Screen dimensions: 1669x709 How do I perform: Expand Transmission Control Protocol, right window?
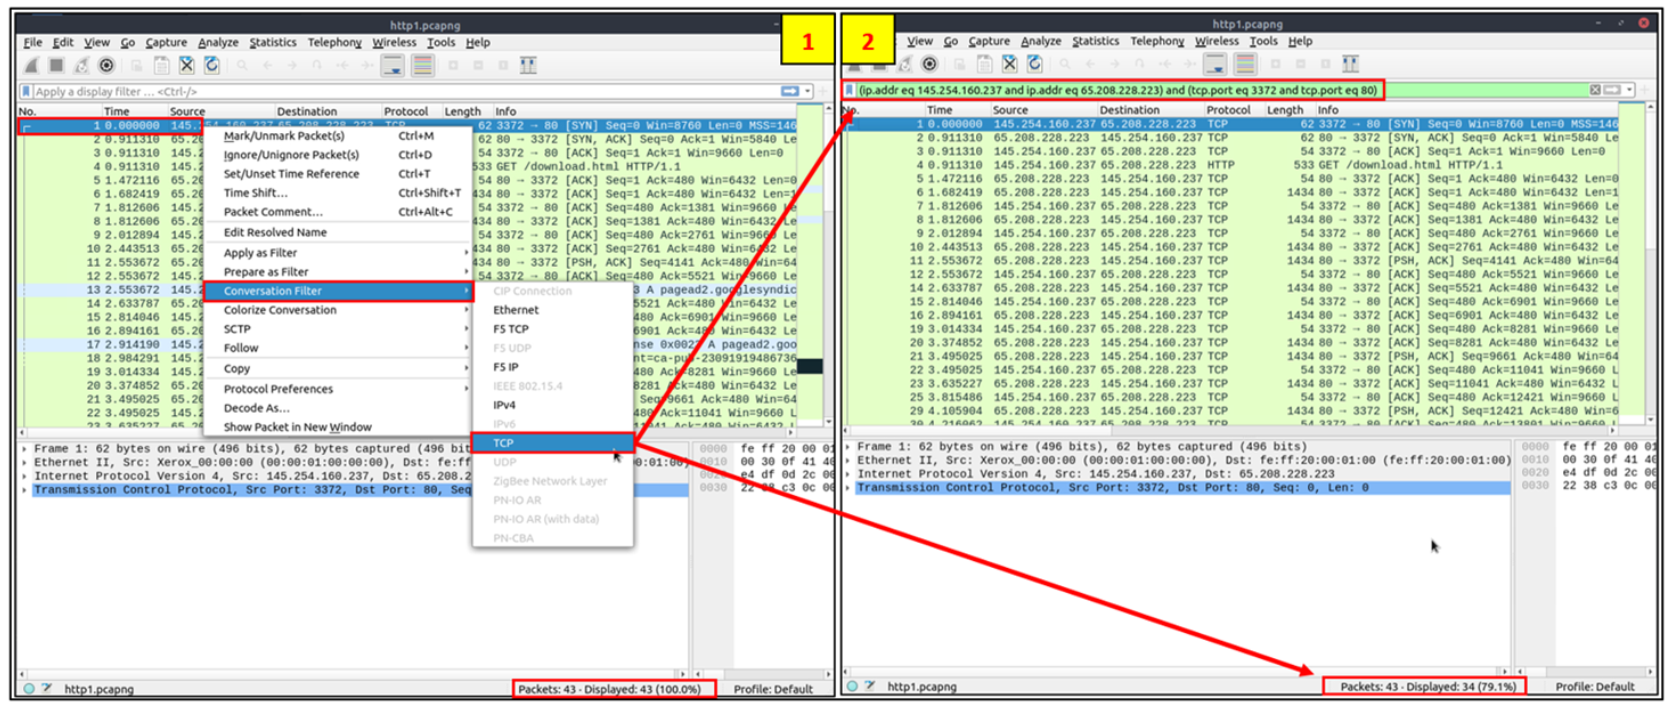[849, 488]
